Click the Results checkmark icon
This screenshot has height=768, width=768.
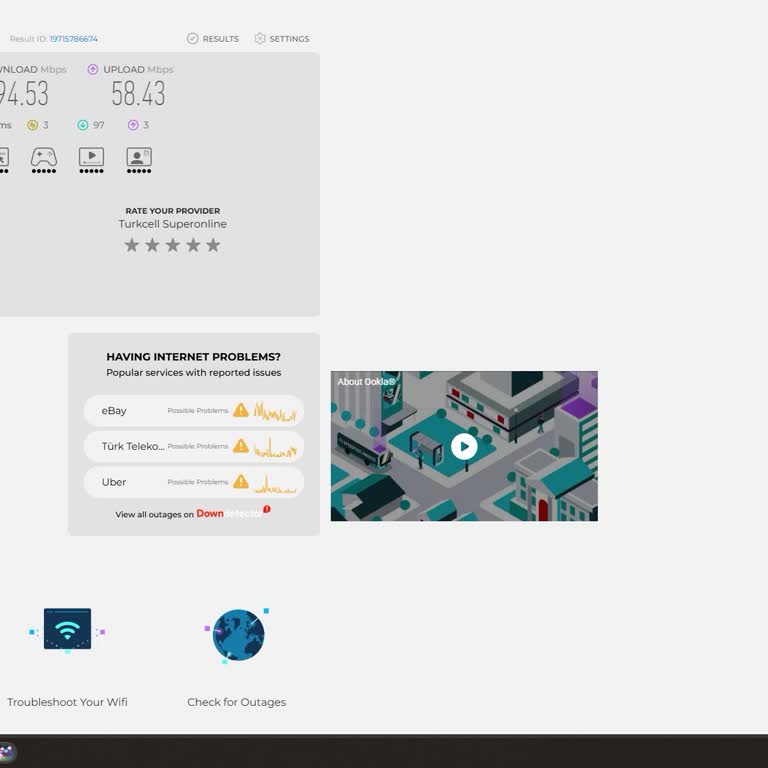192,38
